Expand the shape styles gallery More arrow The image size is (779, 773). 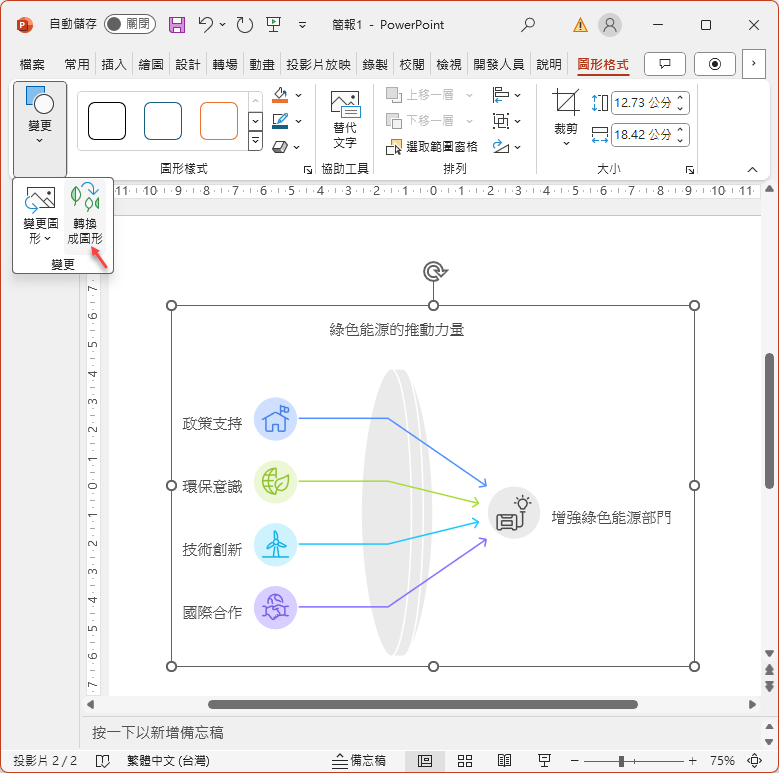(255, 141)
